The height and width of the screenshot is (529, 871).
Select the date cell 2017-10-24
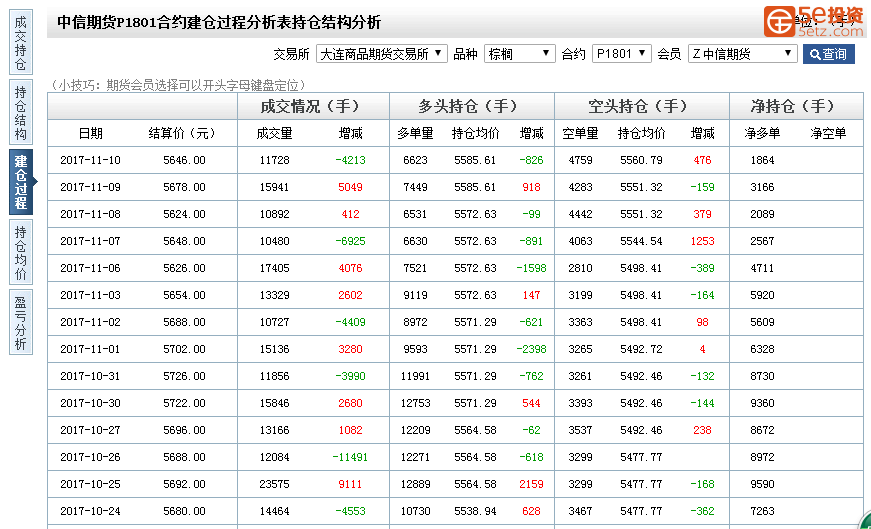click(90, 511)
